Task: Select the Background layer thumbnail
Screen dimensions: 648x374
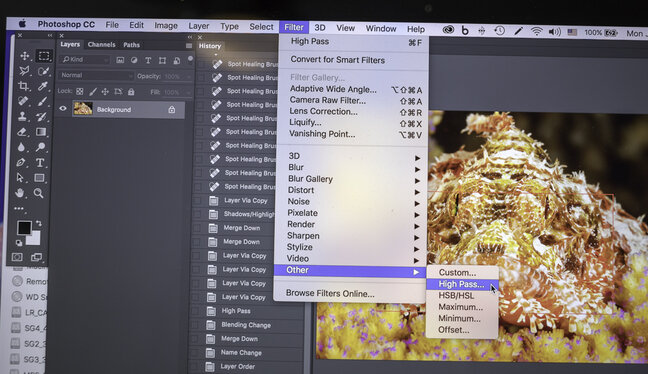Action: tap(83, 109)
